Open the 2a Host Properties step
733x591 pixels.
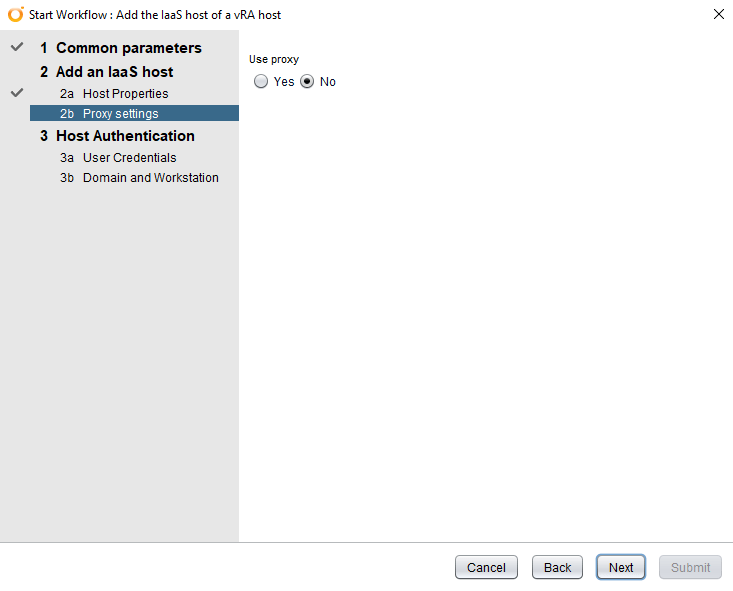(x=125, y=94)
